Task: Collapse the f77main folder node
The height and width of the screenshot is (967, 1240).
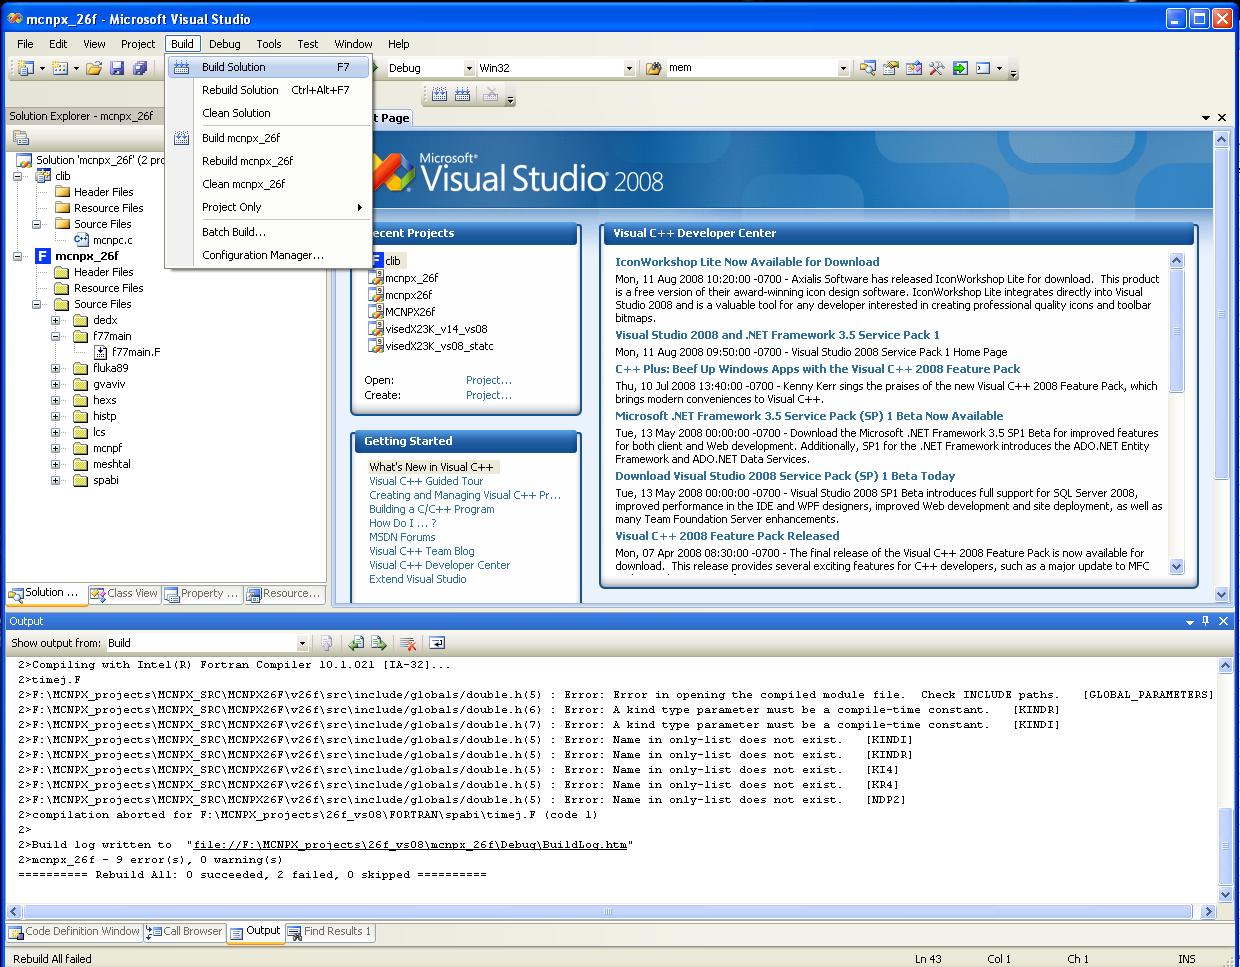Action: [56, 336]
